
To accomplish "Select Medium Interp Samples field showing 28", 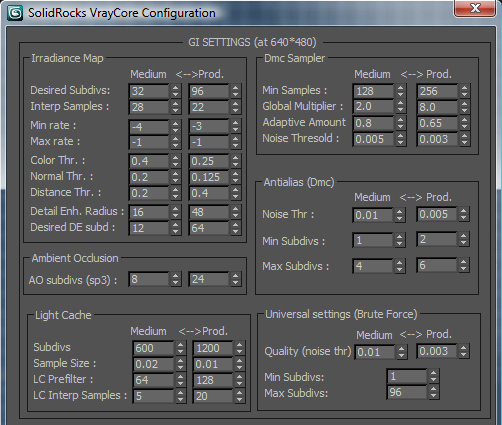I will 149,107.
